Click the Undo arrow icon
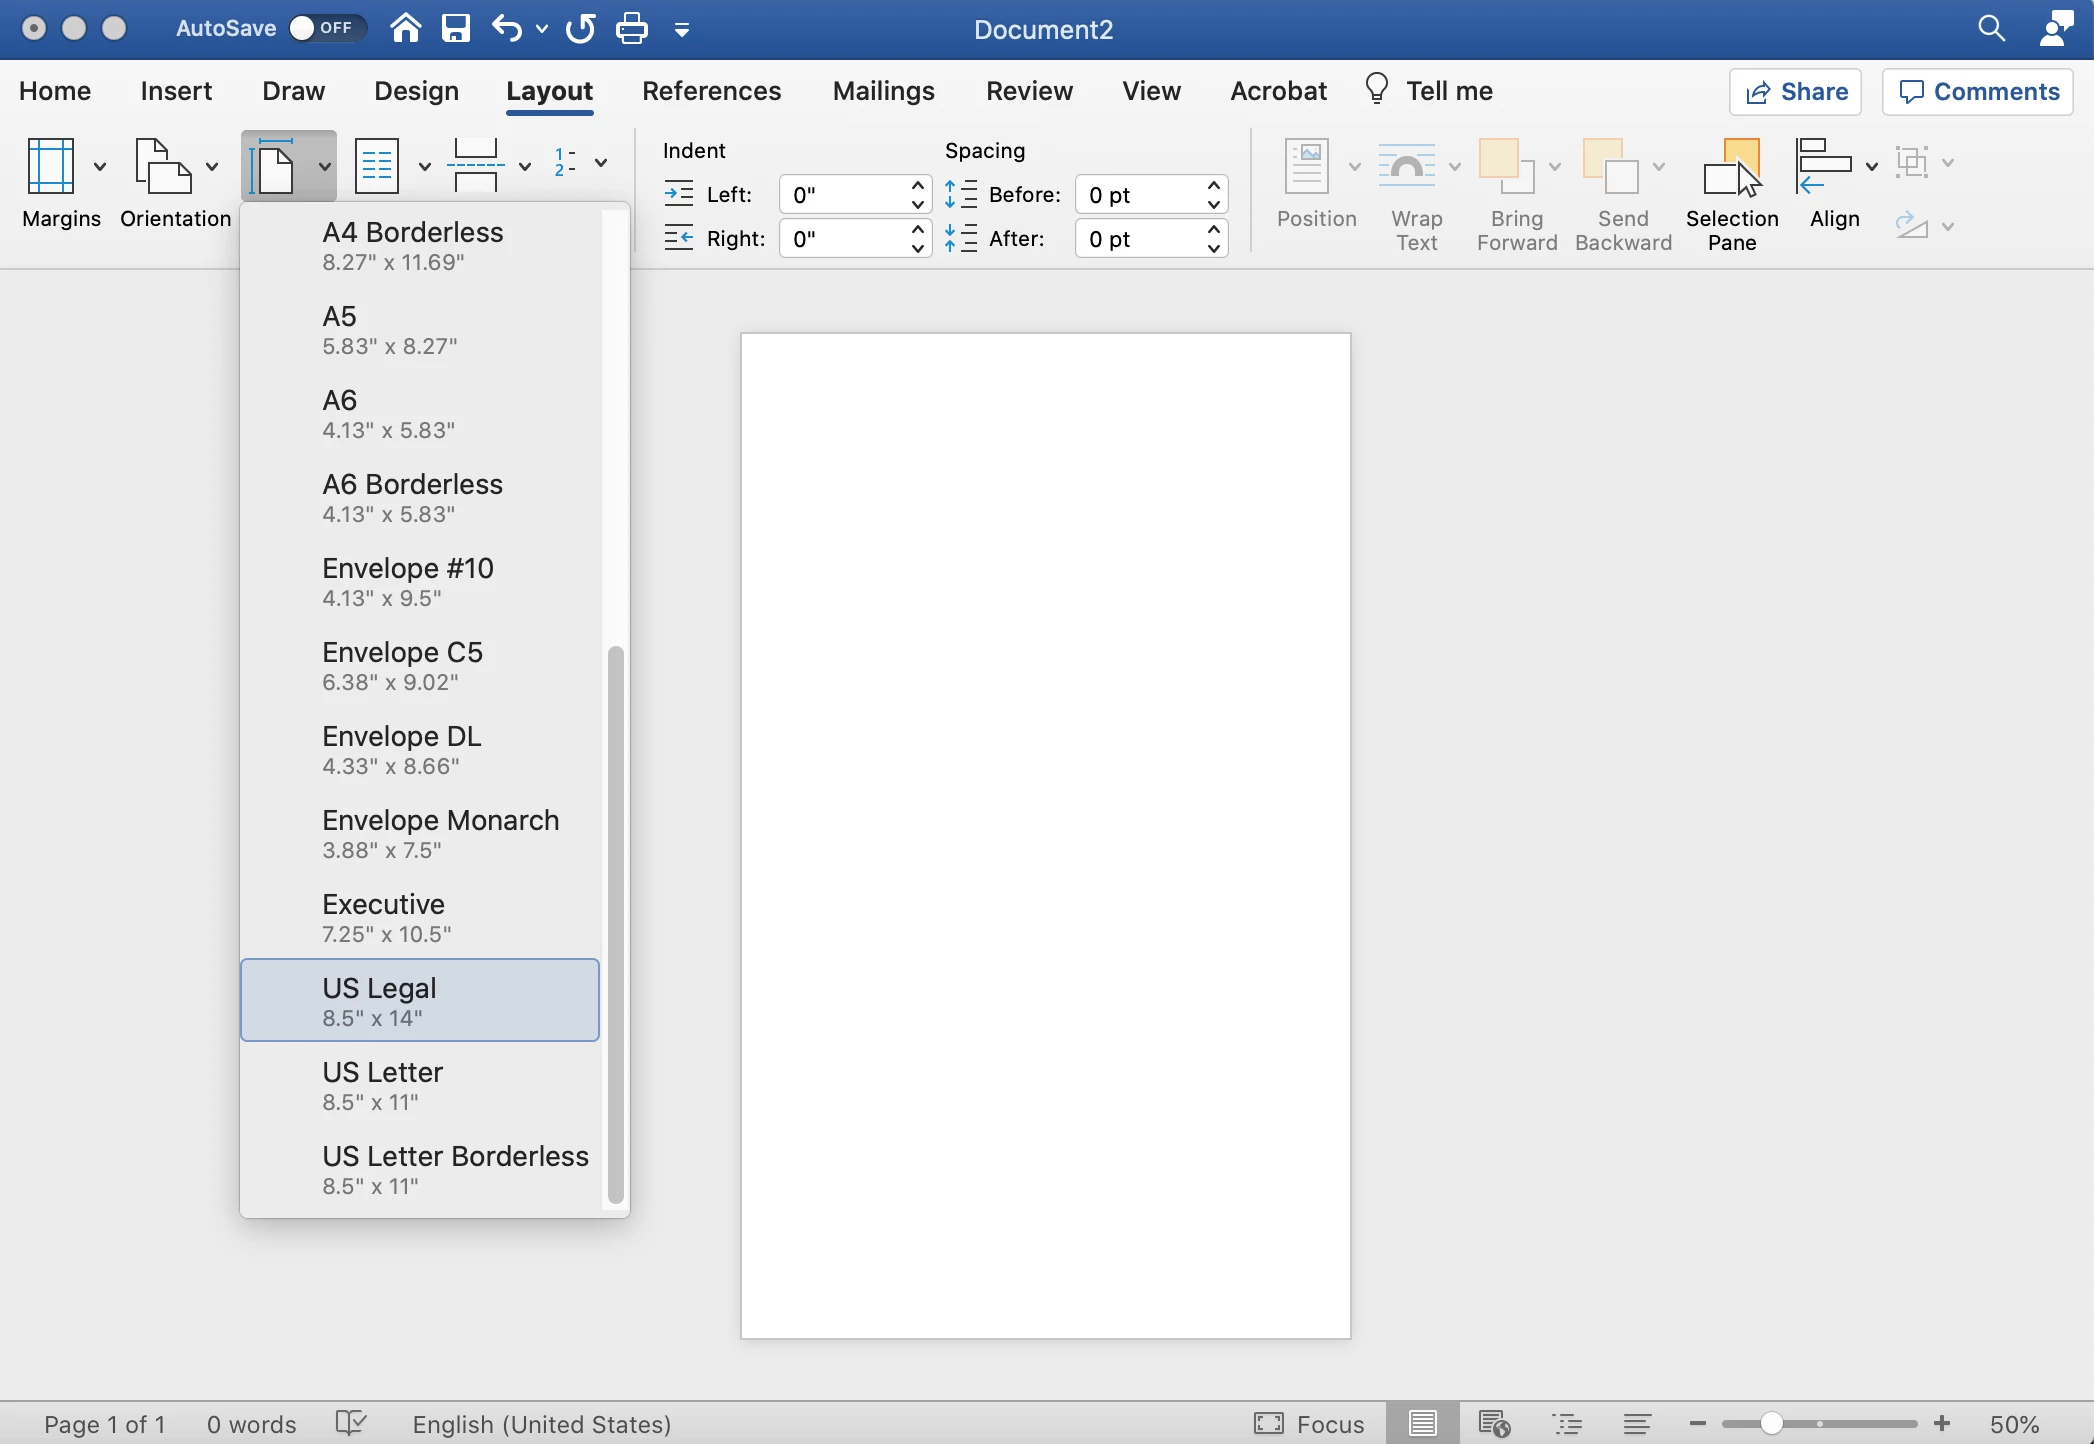Image resolution: width=2094 pixels, height=1444 pixels. pyautogui.click(x=507, y=29)
